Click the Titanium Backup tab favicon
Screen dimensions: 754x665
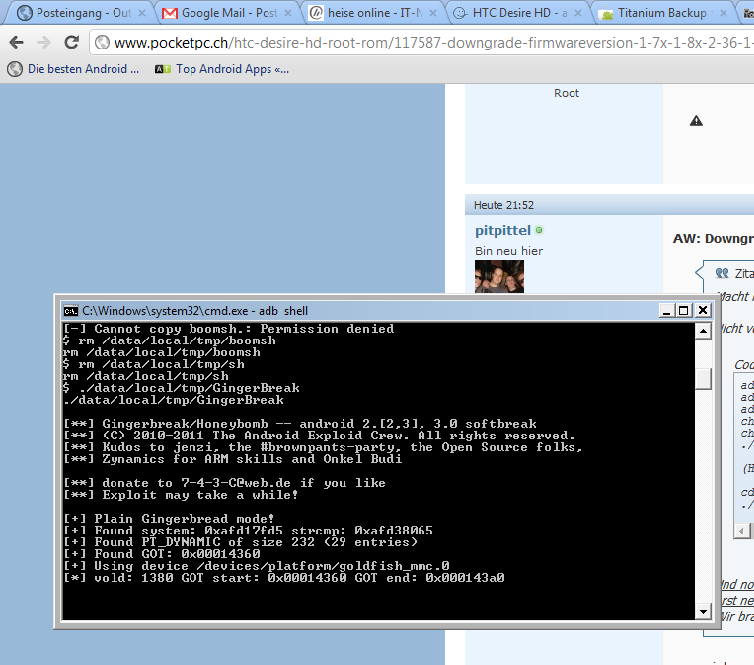(608, 13)
